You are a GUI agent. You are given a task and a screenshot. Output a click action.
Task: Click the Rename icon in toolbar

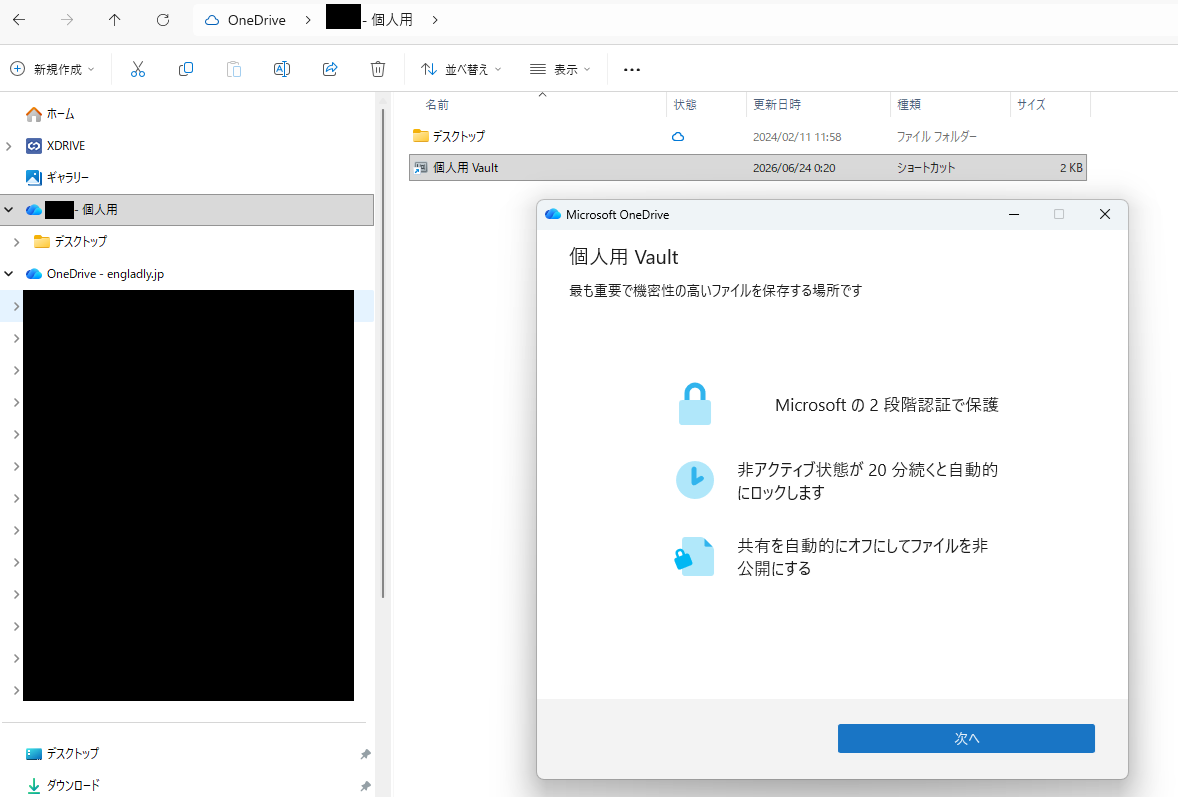(x=282, y=69)
